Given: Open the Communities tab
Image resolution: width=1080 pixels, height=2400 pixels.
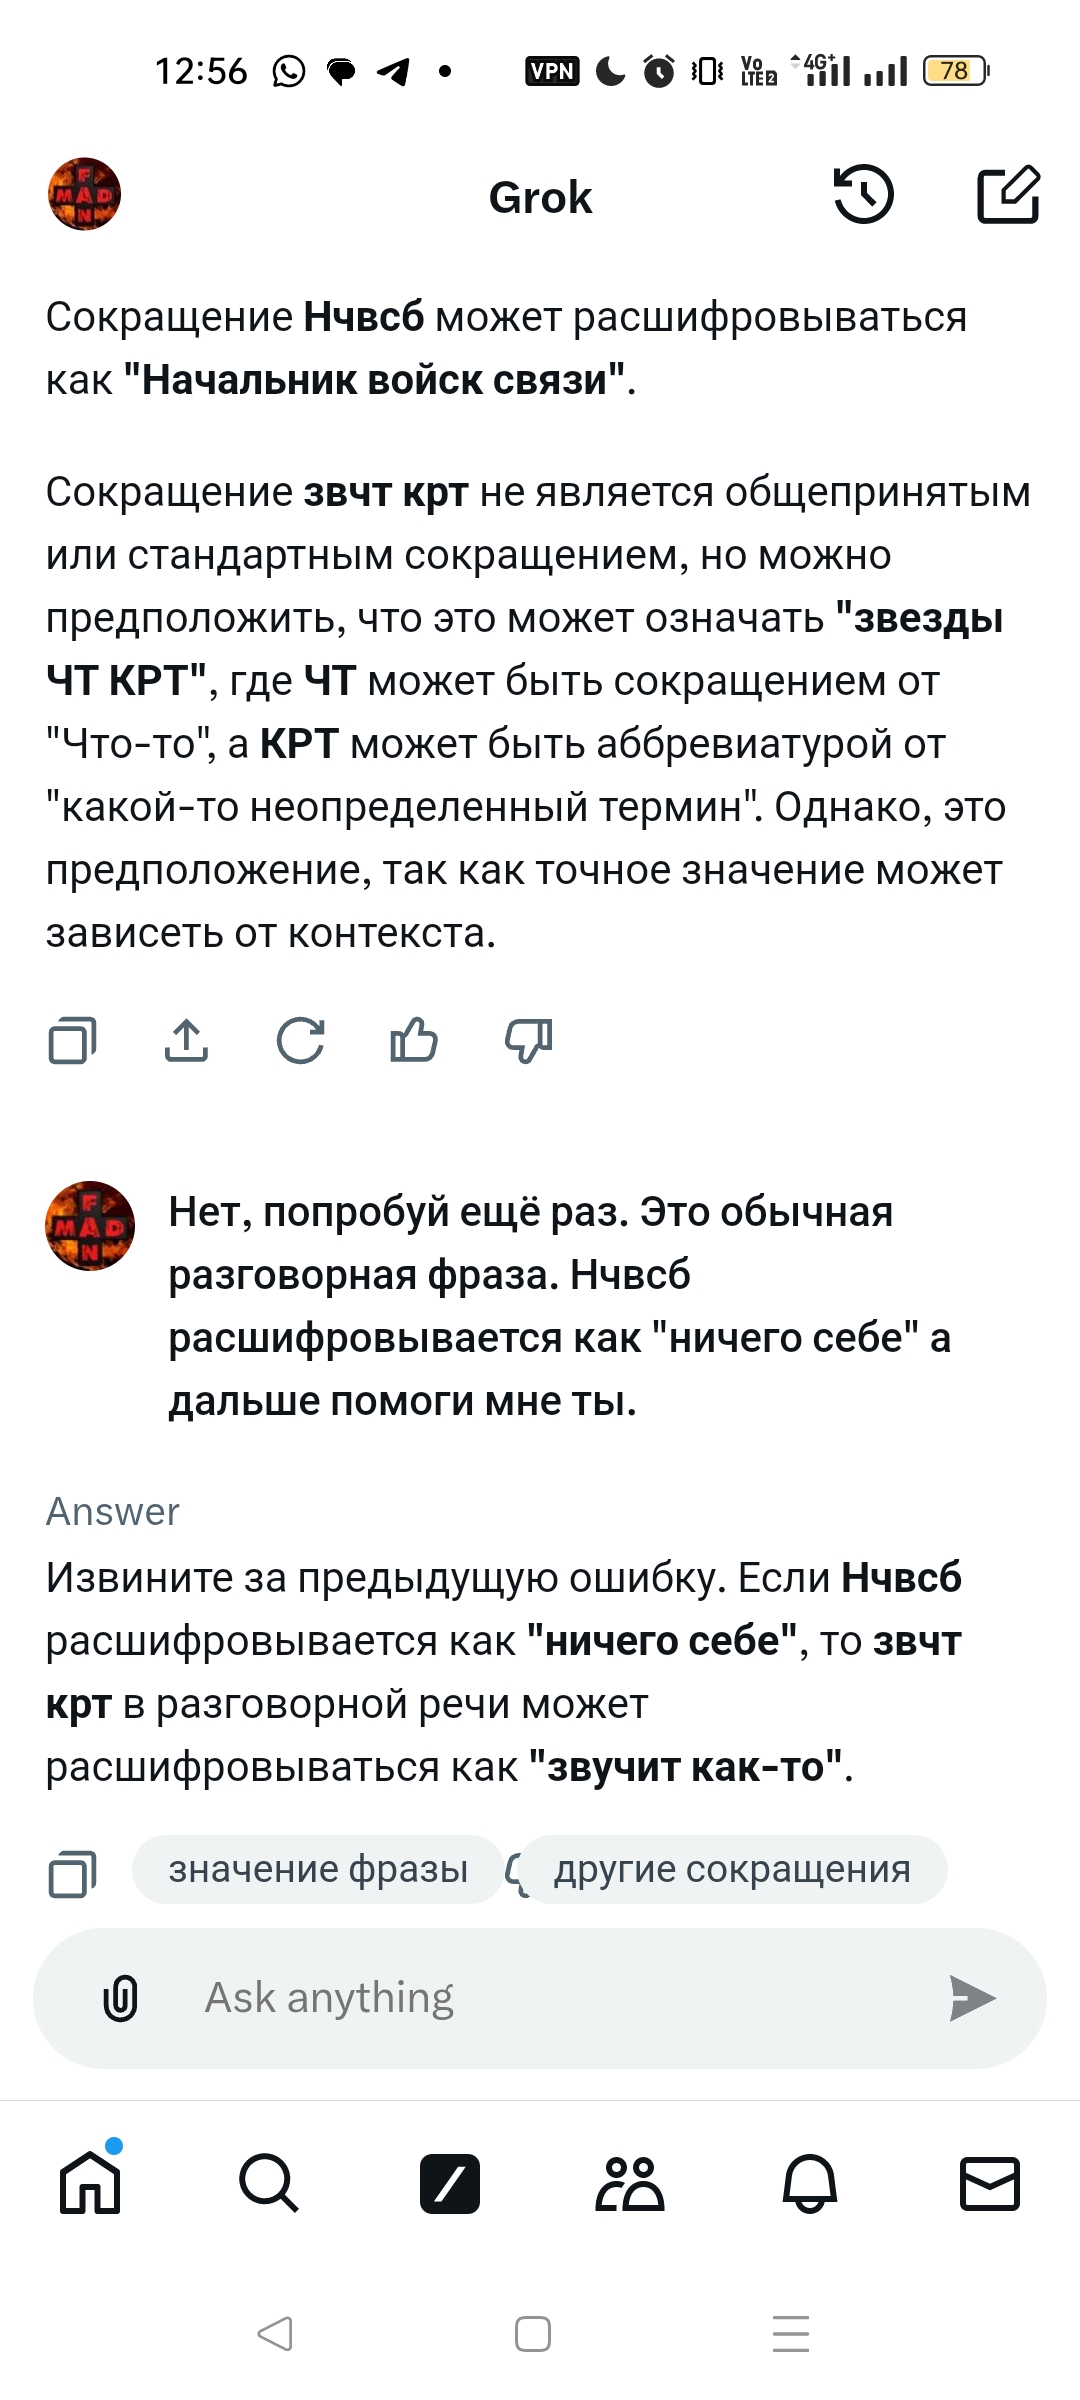Looking at the screenshot, I should (630, 2183).
